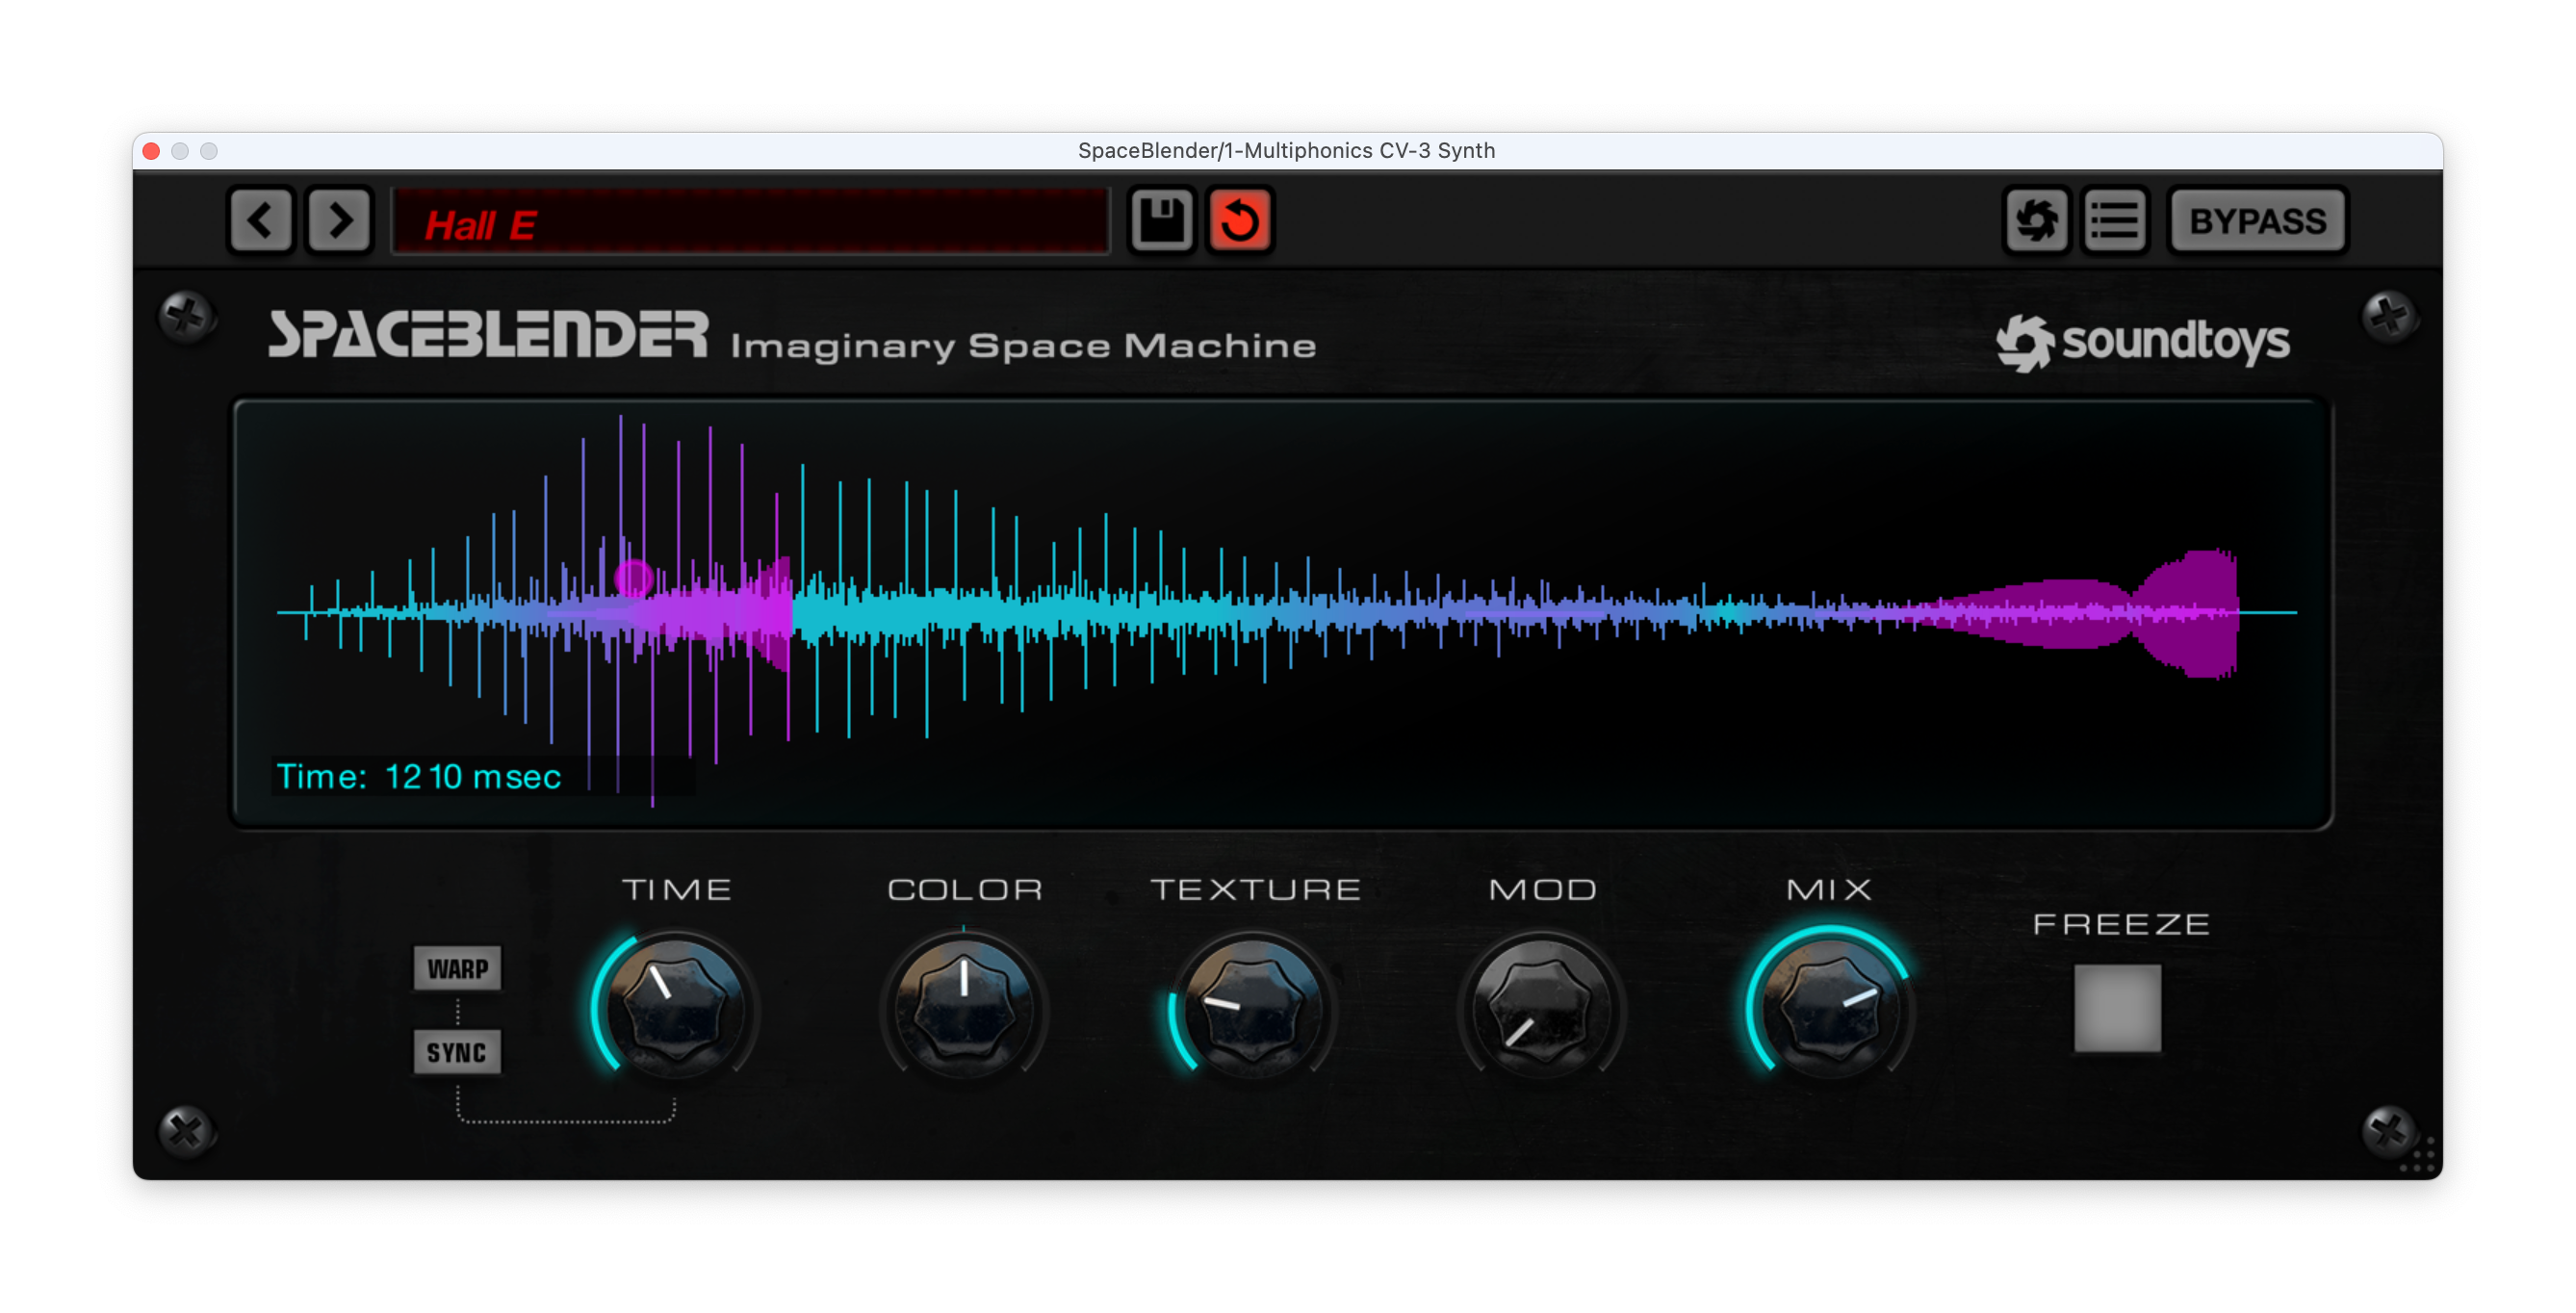Go to the next preset arrow

coord(340,220)
